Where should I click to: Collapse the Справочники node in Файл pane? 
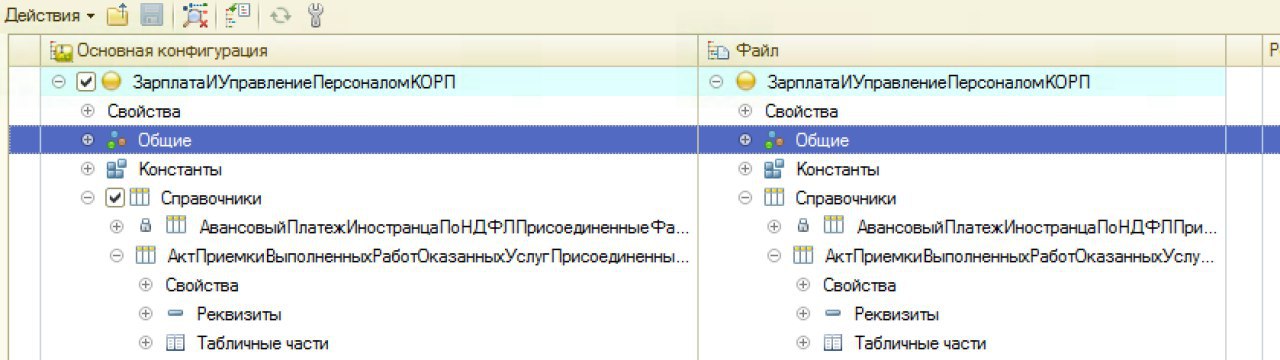click(745, 198)
